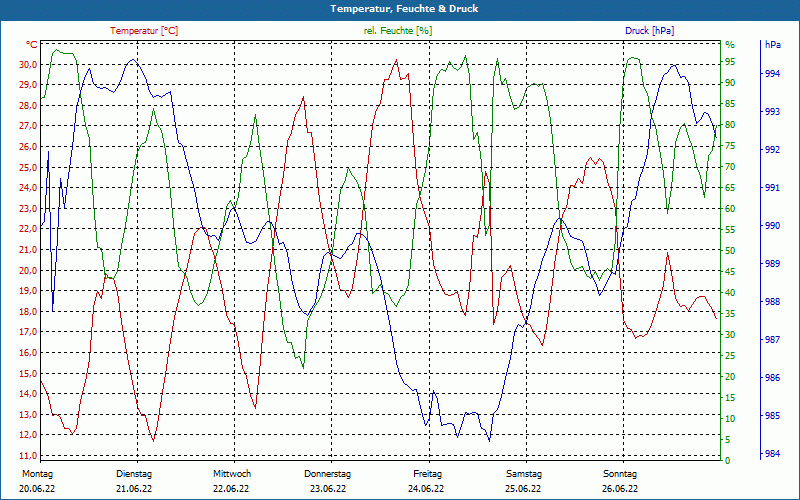Click the "984" pressure axis value
This screenshot has width=800, height=500.
(773, 454)
